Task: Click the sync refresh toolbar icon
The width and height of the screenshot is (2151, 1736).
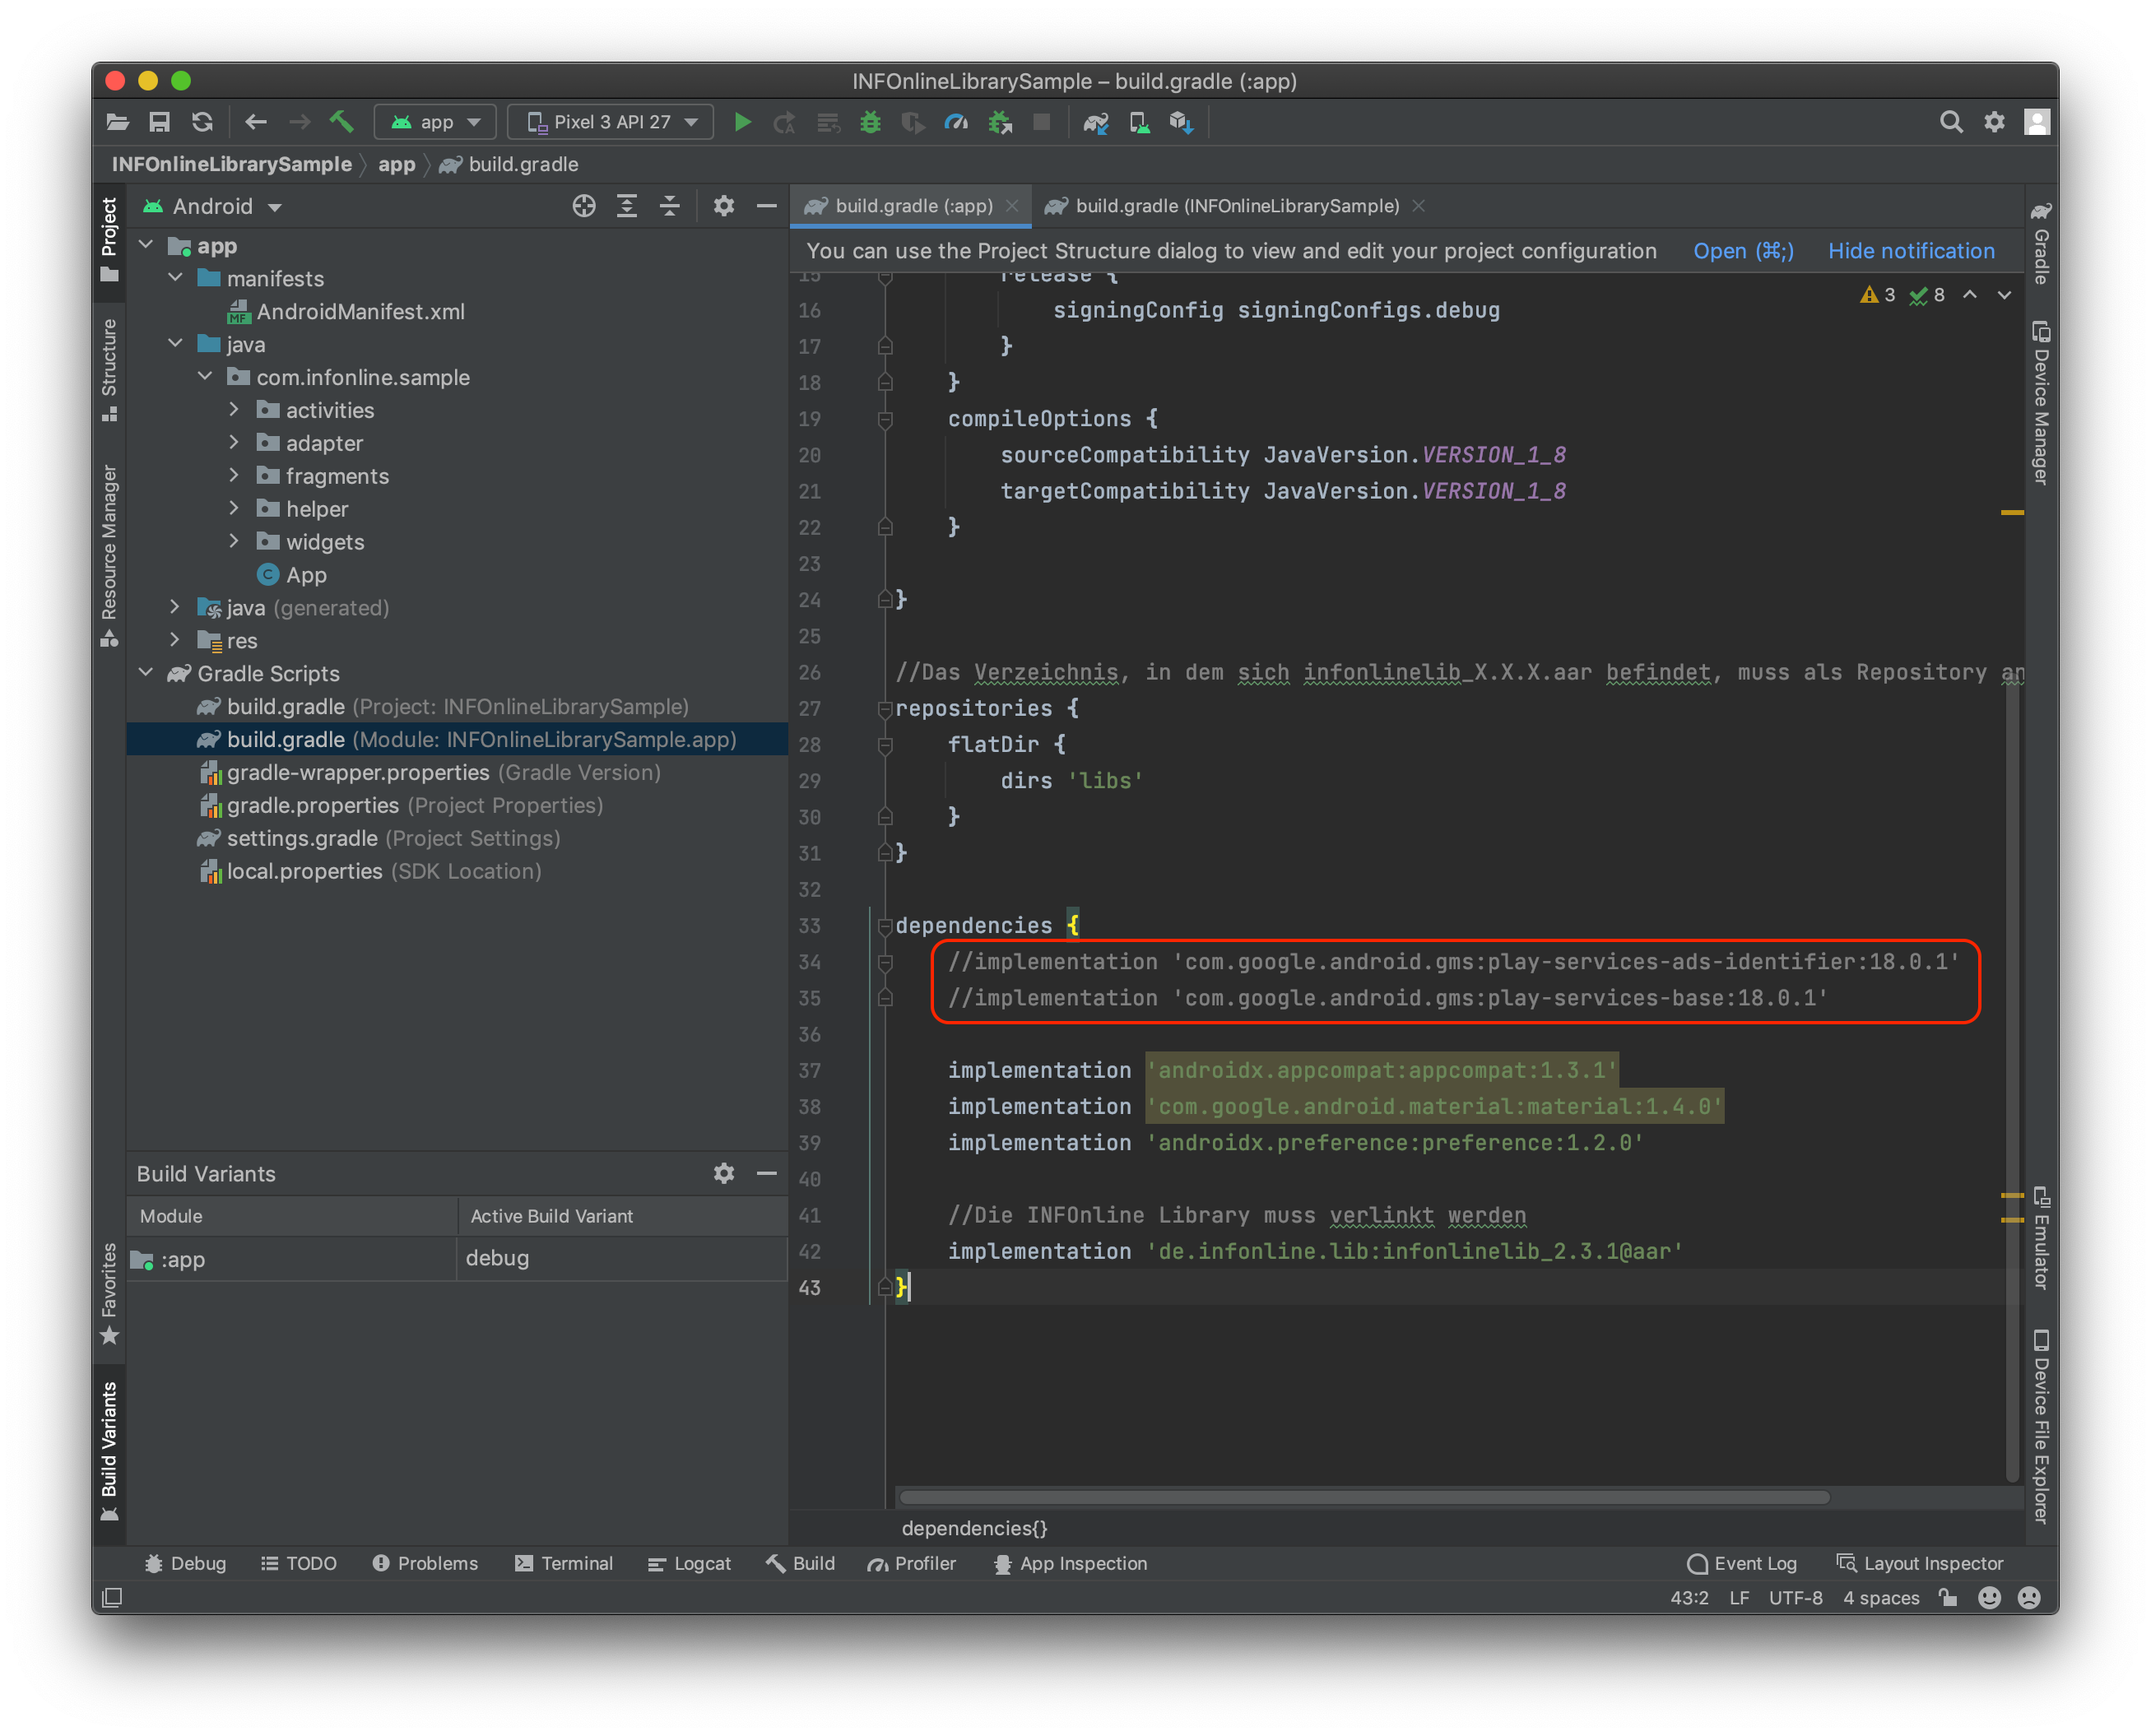Action: pos(202,122)
